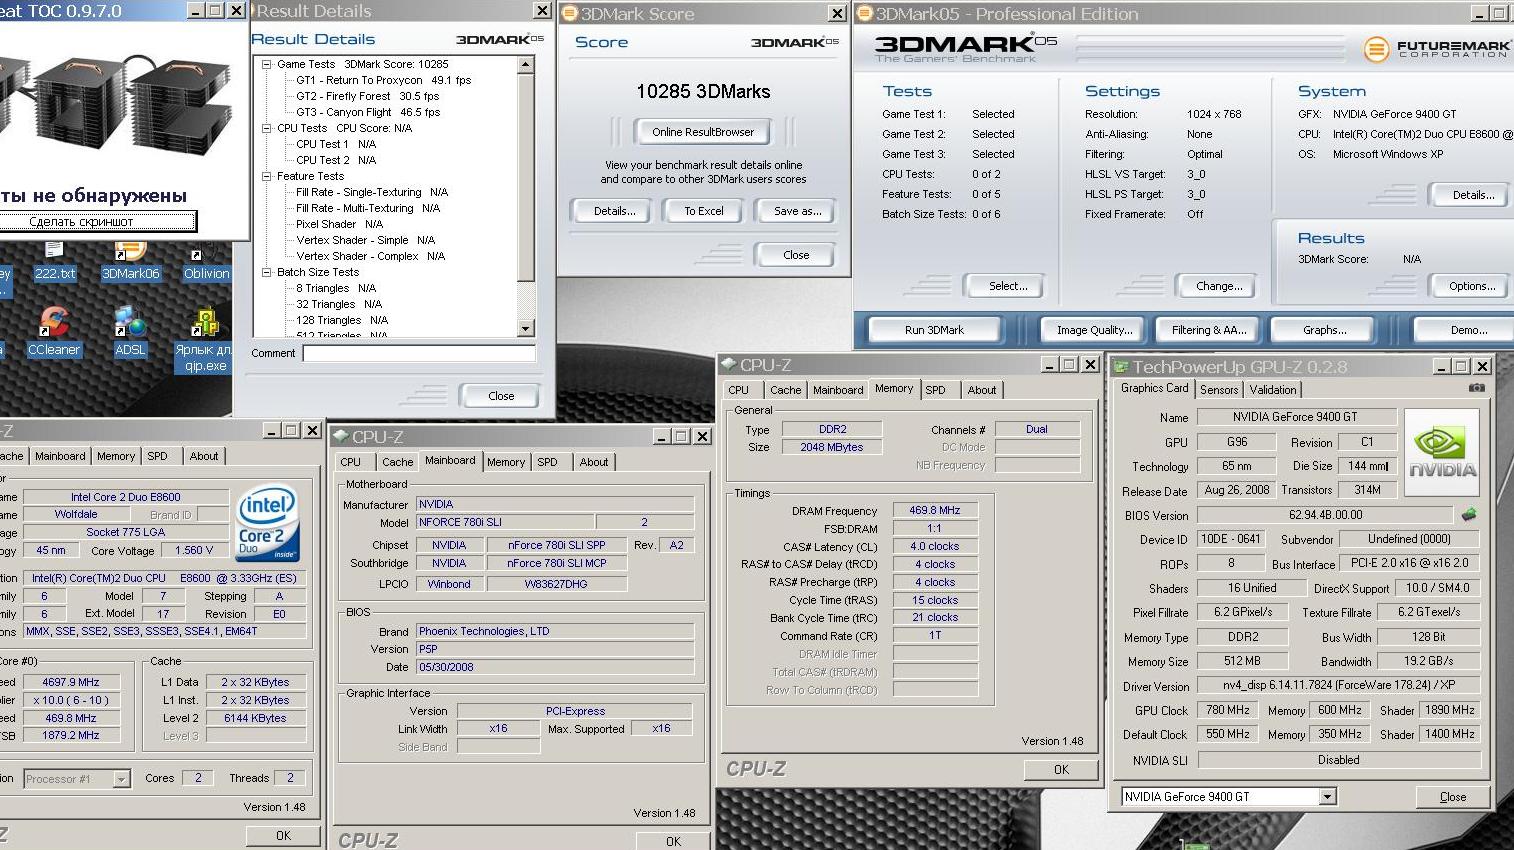Open the NVIDIA GeForce 9400 GT dropdown in GPU-Z
Screen dimensions: 1514x850
pos(1327,797)
